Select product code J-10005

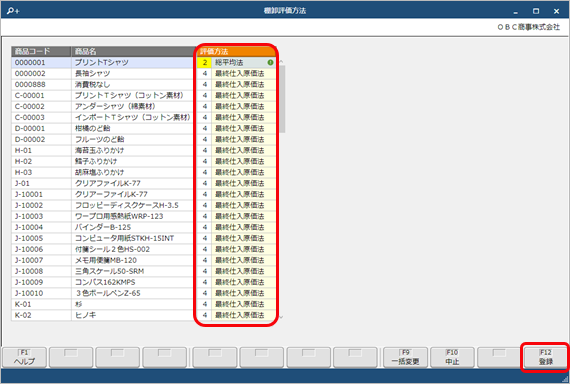coord(29,238)
